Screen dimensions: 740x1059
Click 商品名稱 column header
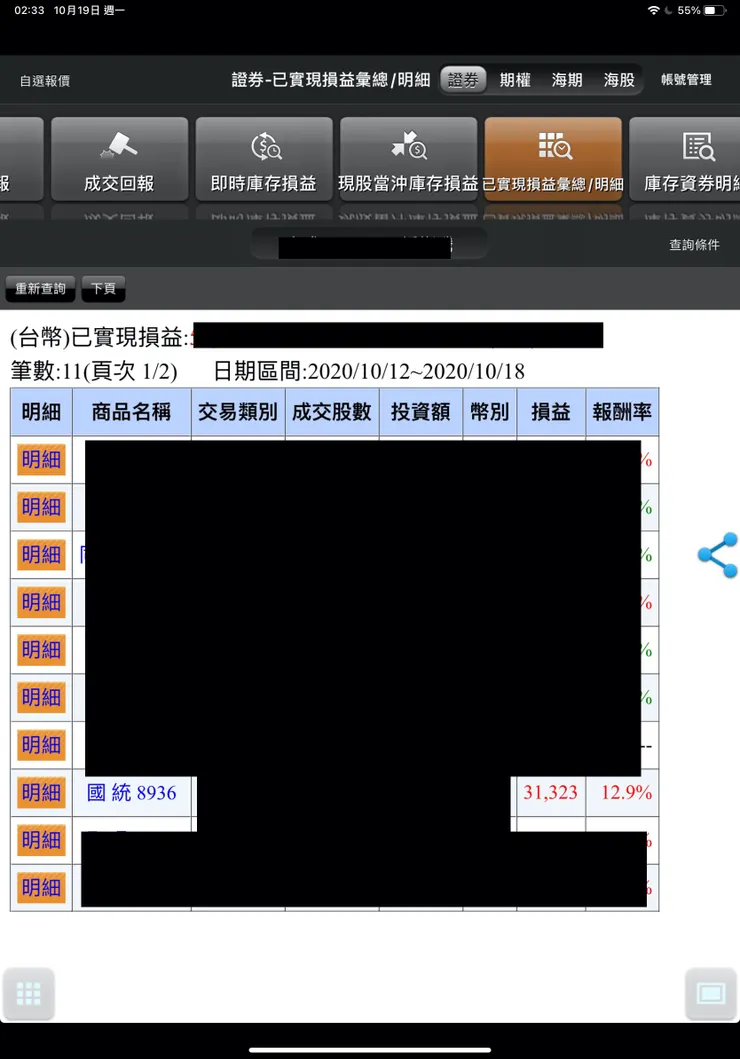click(x=132, y=411)
